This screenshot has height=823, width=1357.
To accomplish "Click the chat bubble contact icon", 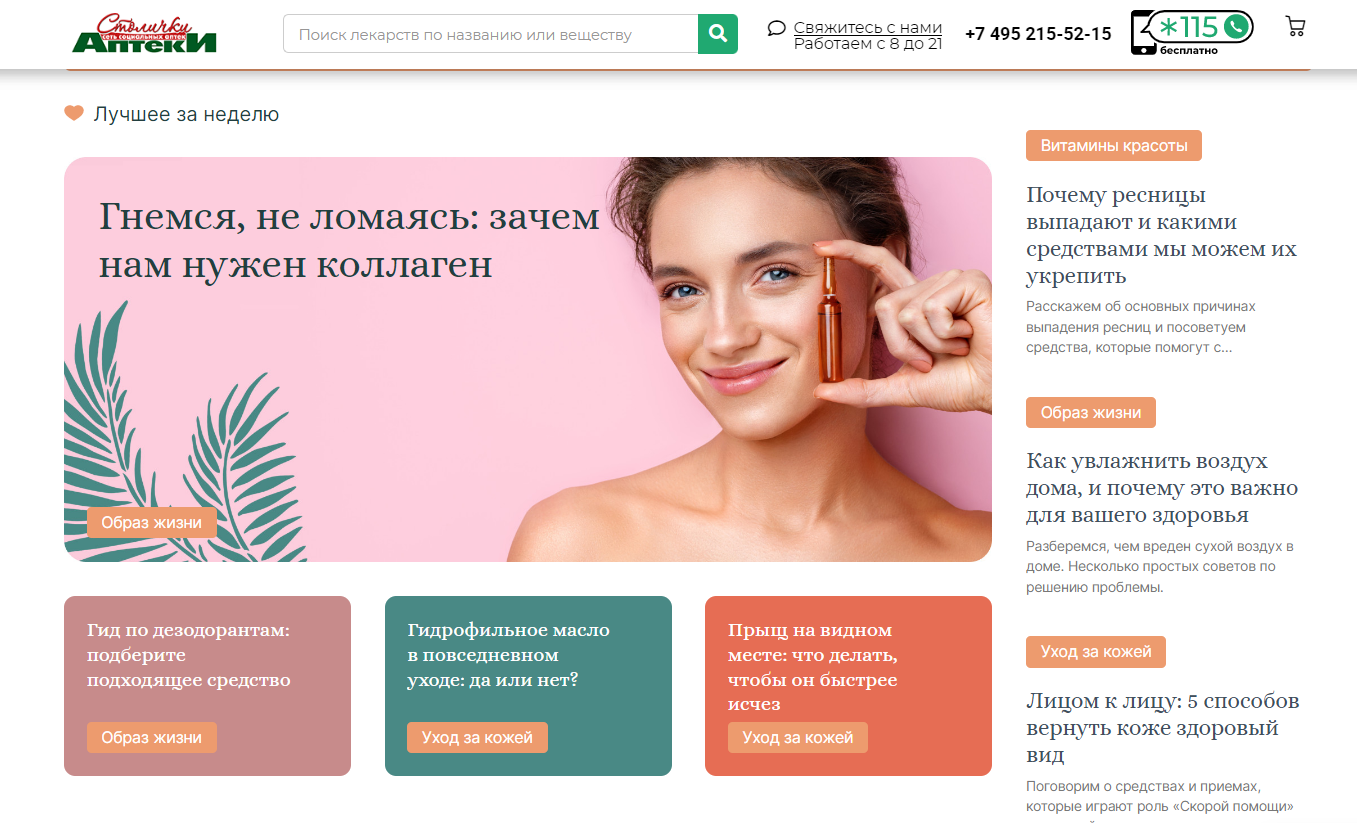I will [777, 28].
